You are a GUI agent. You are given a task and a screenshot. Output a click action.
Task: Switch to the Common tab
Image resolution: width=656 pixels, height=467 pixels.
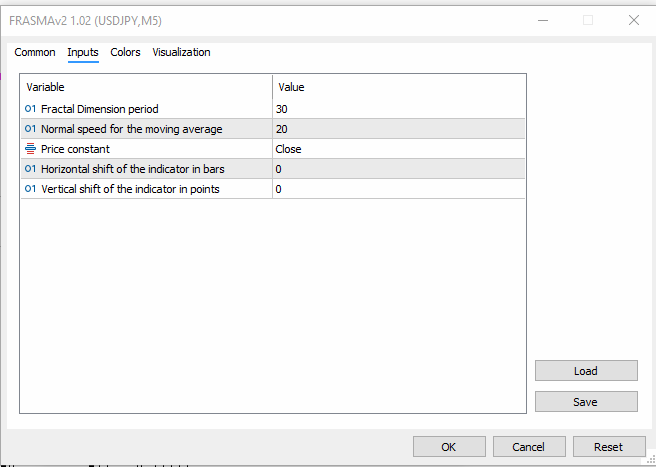(35, 52)
